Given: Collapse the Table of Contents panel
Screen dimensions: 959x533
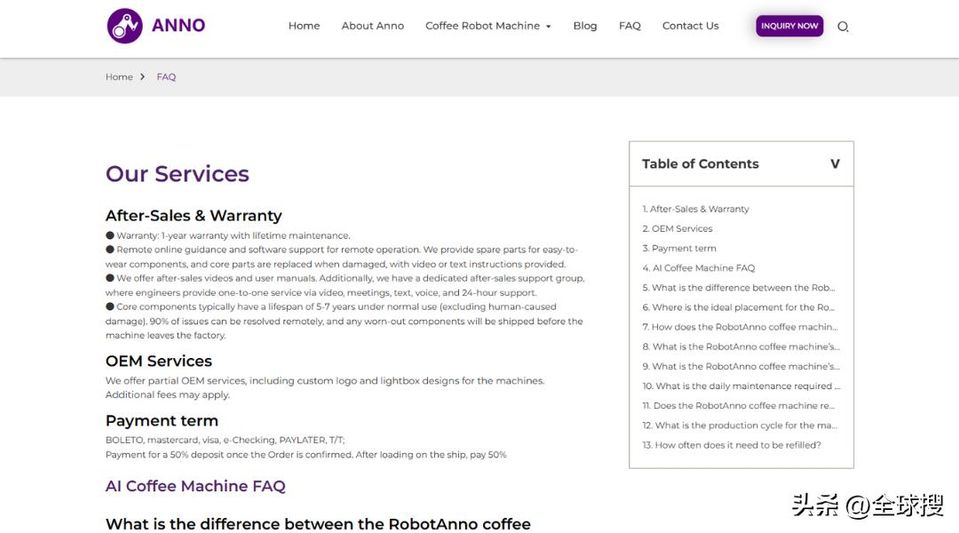Looking at the screenshot, I should tap(834, 163).
